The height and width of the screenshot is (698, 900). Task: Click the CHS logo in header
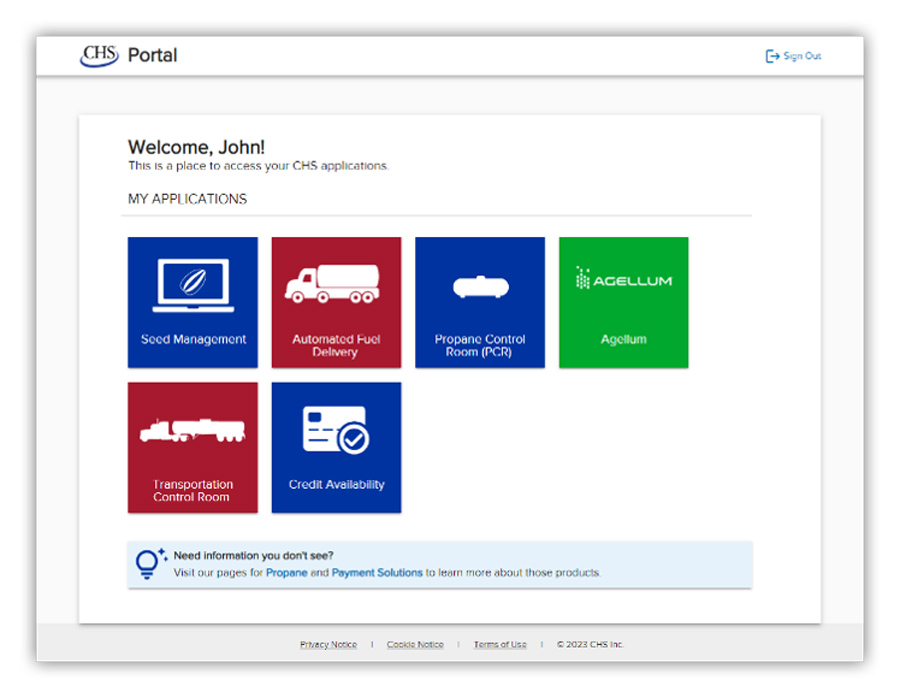99,56
